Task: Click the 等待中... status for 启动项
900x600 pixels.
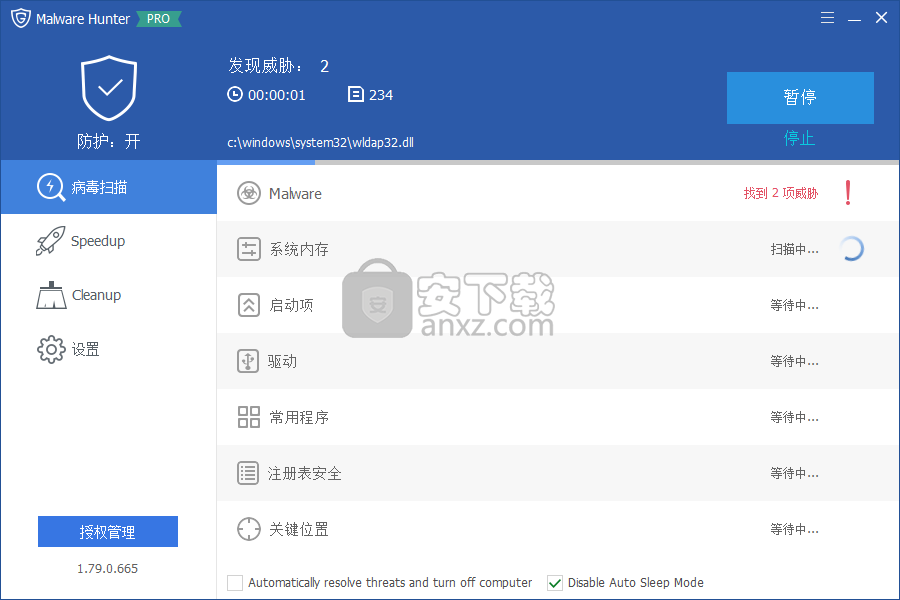Action: pos(794,305)
